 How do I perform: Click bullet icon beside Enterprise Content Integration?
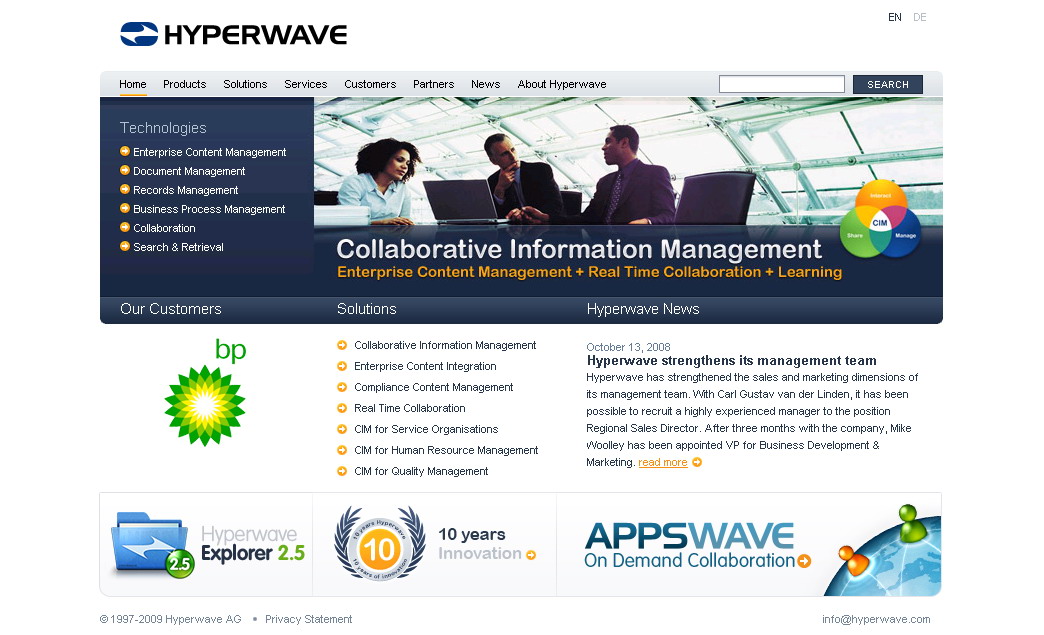pos(342,366)
